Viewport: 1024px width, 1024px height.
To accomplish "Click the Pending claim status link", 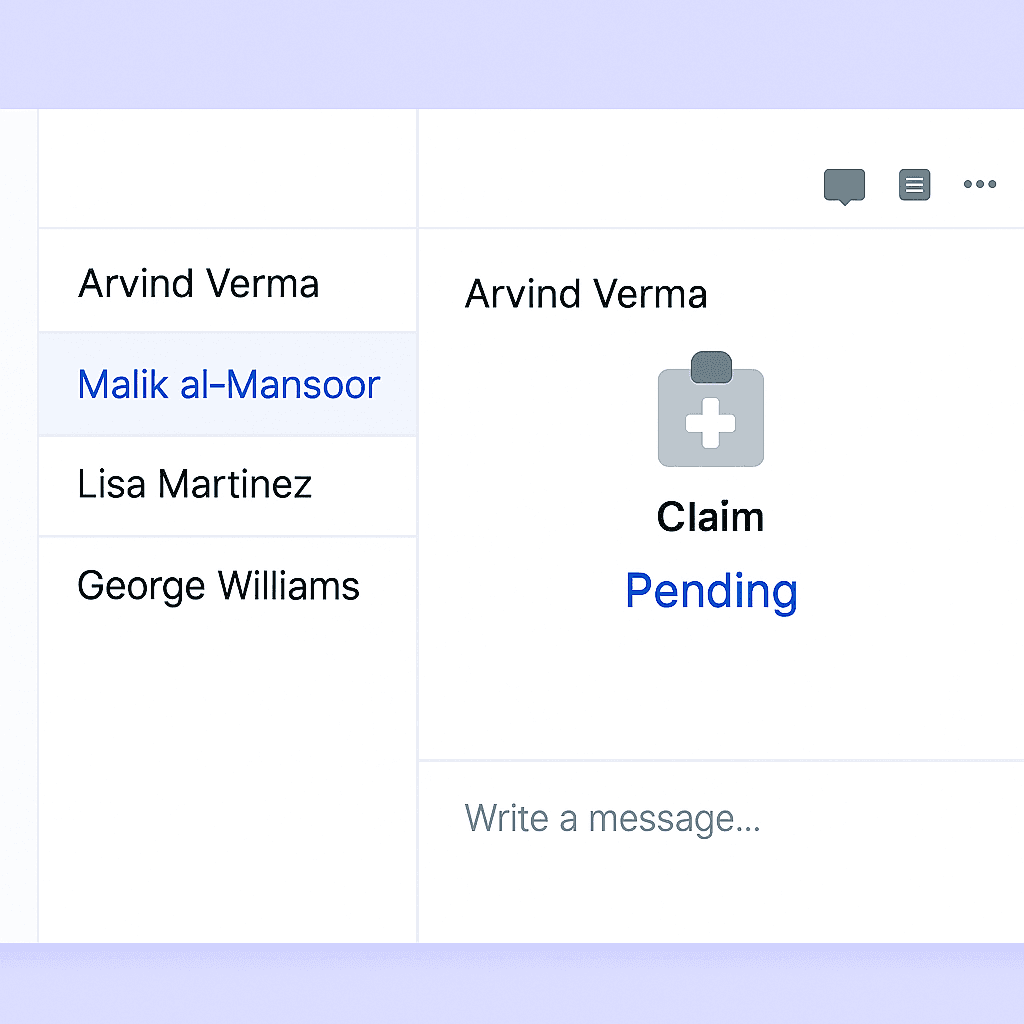I will point(711,591).
